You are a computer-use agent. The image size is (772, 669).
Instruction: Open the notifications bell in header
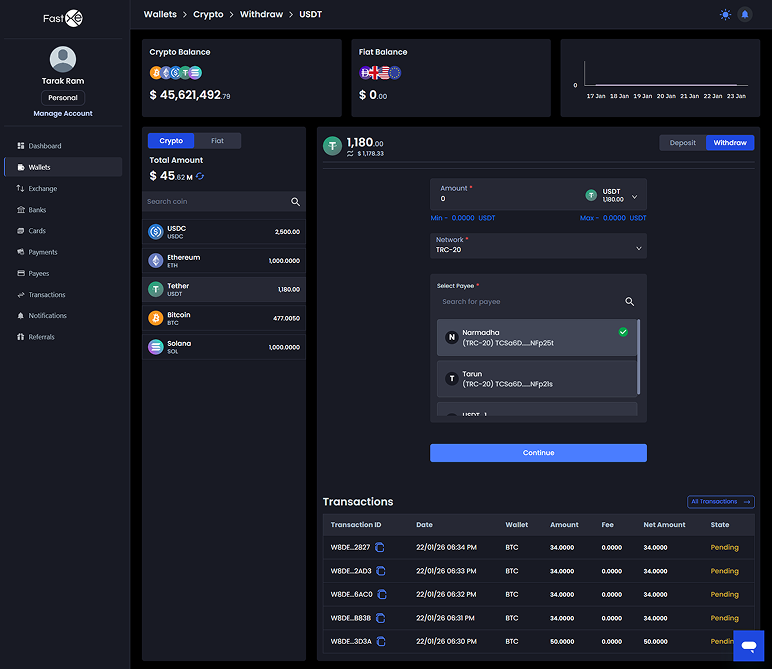[745, 15]
